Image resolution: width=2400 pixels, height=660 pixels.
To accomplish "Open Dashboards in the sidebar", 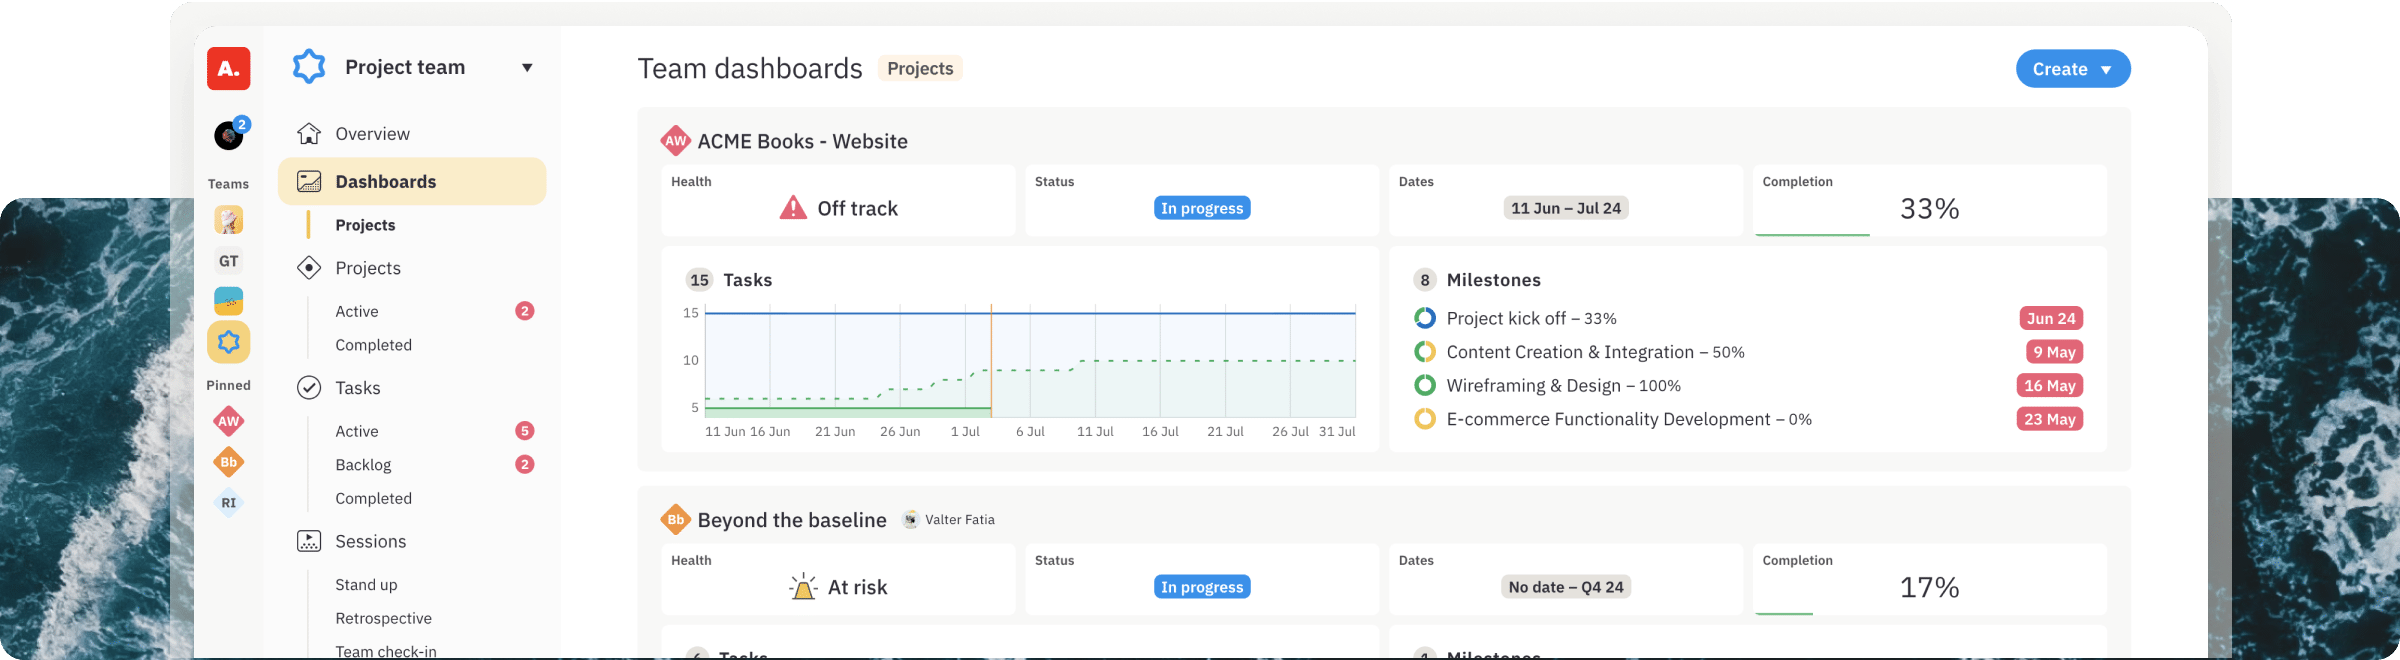I will [x=412, y=182].
